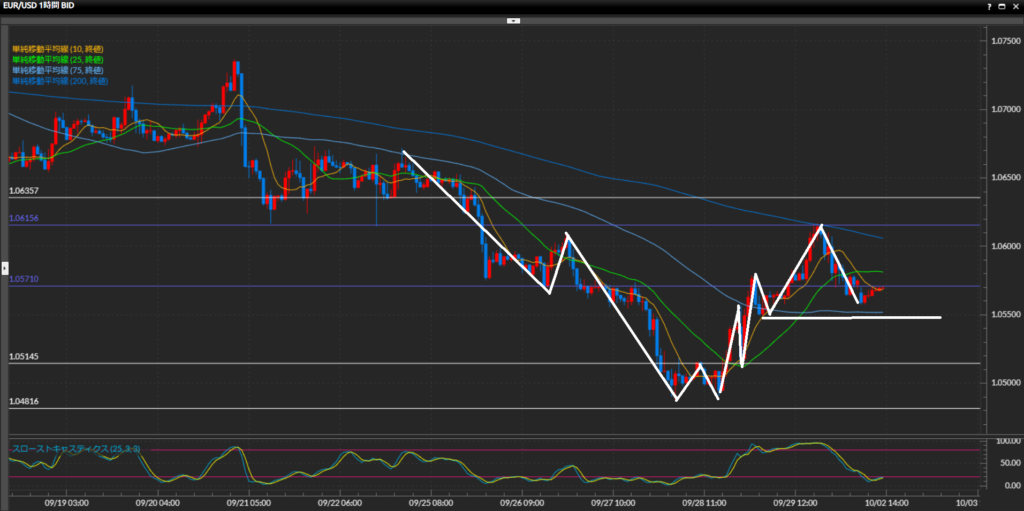Close the EUR/USD chart window
The height and width of the screenshot is (511, 1024).
coord(1015,6)
